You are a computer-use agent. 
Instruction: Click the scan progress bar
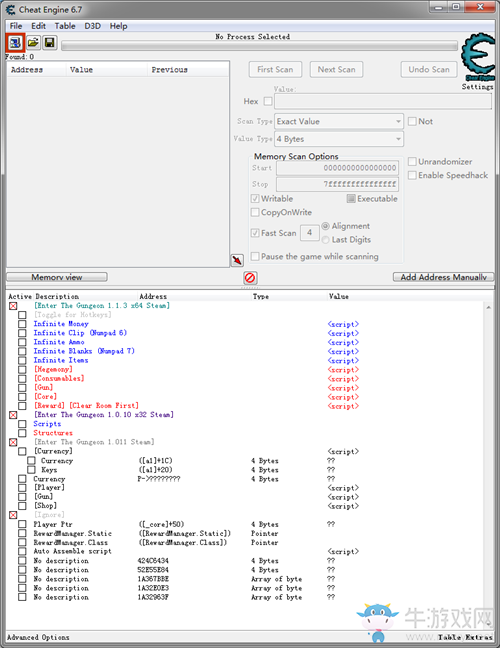[x=259, y=45]
